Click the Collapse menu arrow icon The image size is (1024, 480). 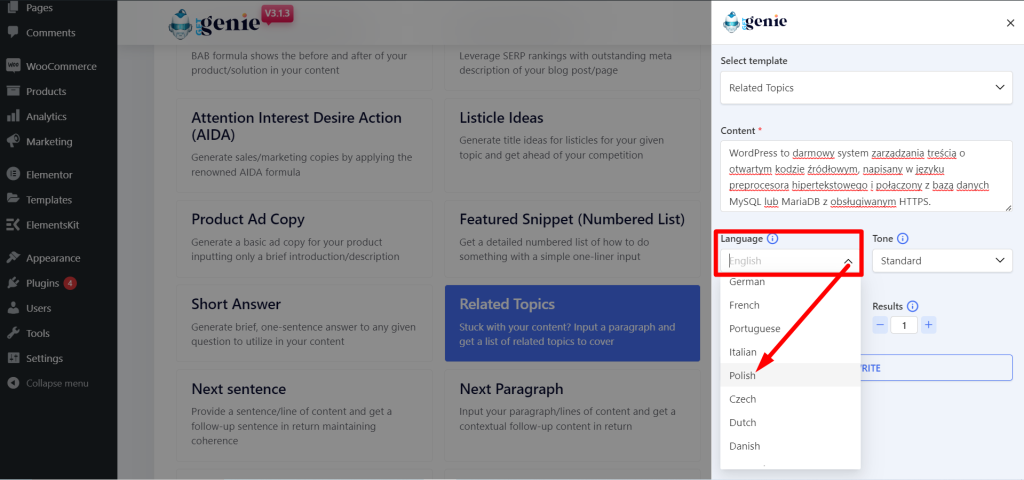coord(12,383)
